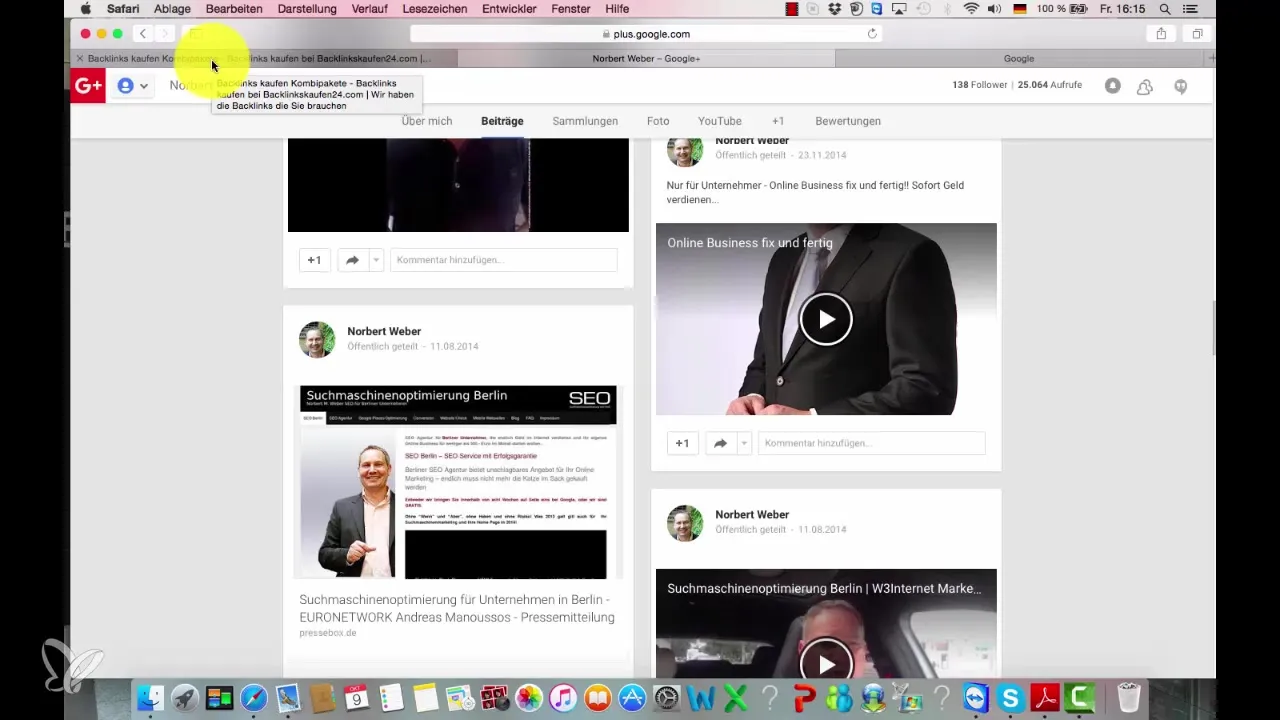Show all tabs overview icon in Safari

(1197, 34)
